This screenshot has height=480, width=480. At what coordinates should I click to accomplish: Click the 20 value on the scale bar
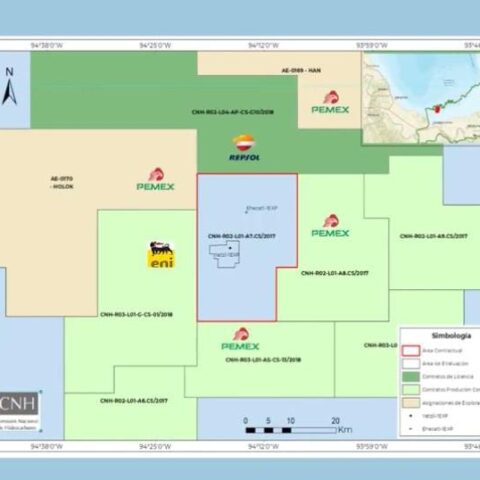click(335, 421)
